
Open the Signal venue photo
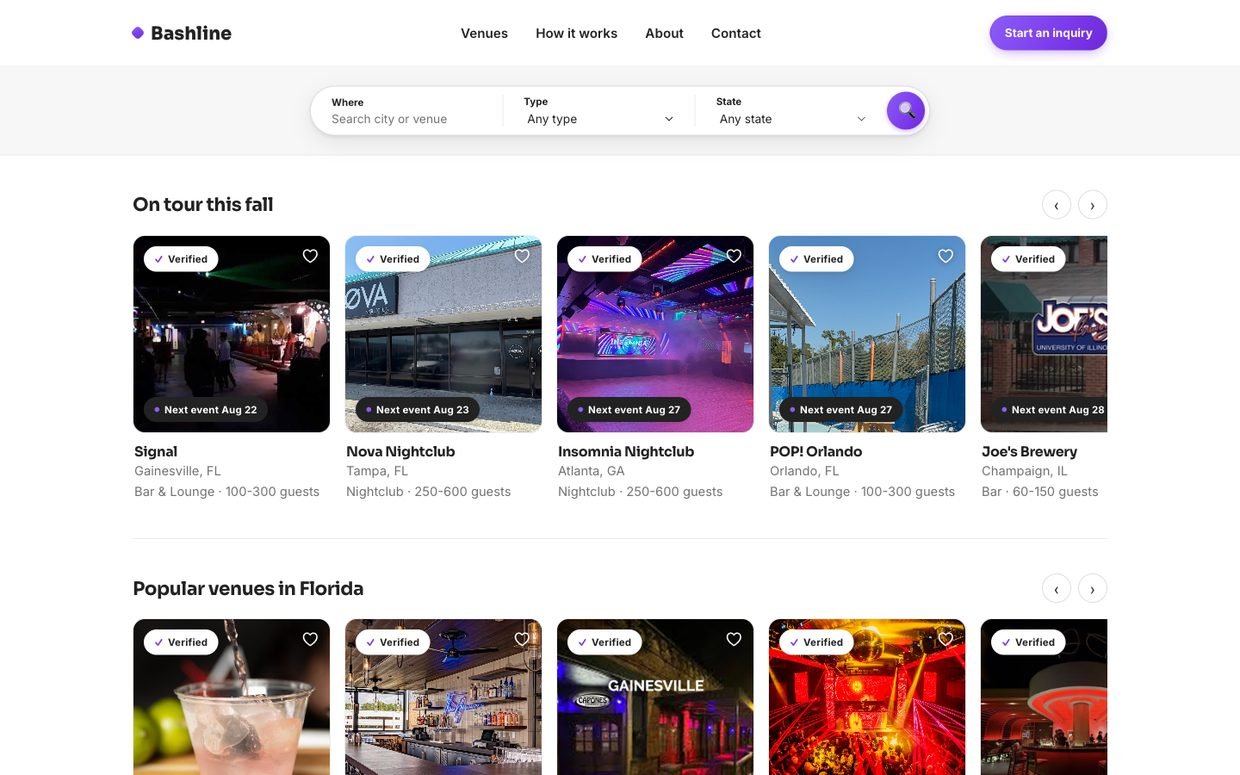coord(231,334)
